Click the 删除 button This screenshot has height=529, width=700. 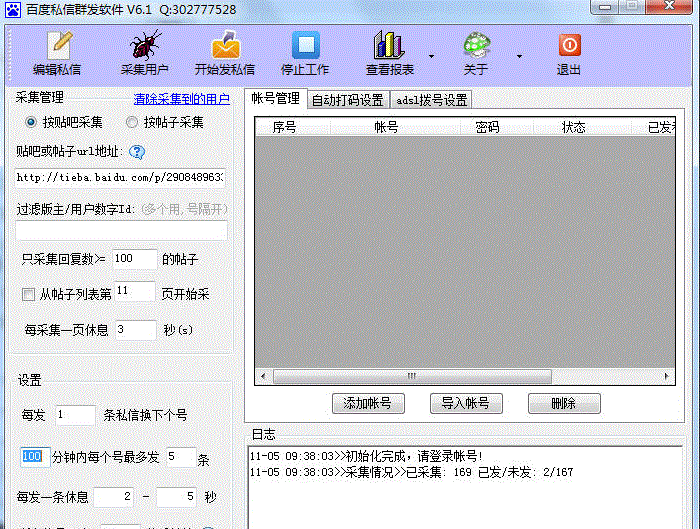pos(564,404)
